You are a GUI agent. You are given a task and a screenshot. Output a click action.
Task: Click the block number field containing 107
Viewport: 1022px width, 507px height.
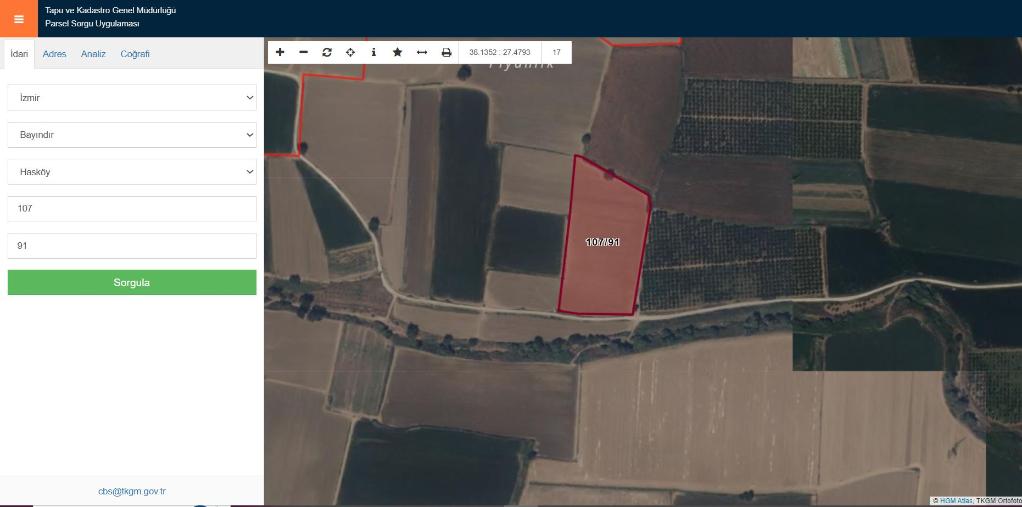coord(131,209)
